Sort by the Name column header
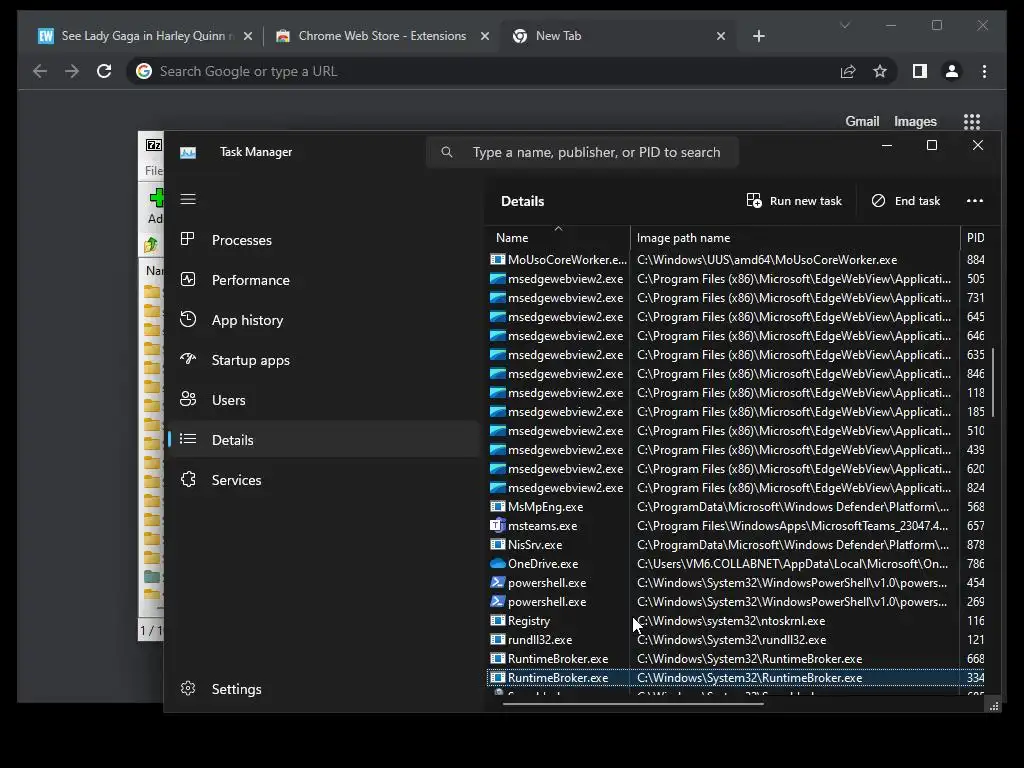The image size is (1024, 768). tap(558, 238)
